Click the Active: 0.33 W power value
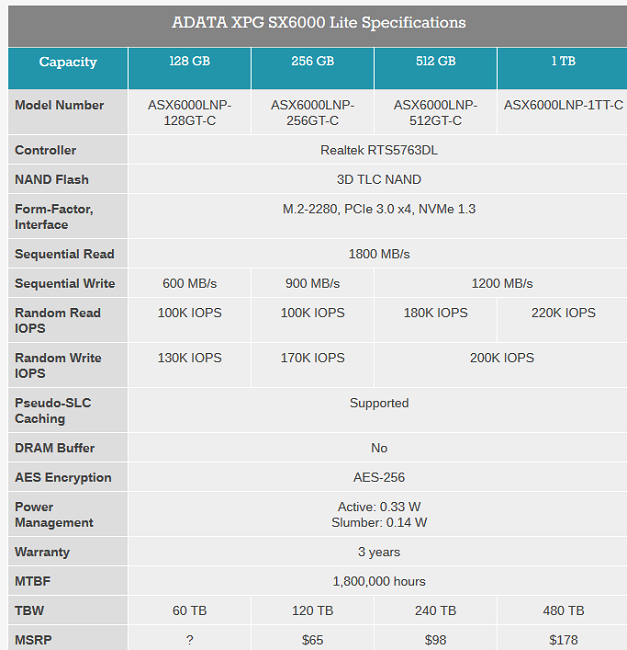The image size is (627, 650). point(379,507)
